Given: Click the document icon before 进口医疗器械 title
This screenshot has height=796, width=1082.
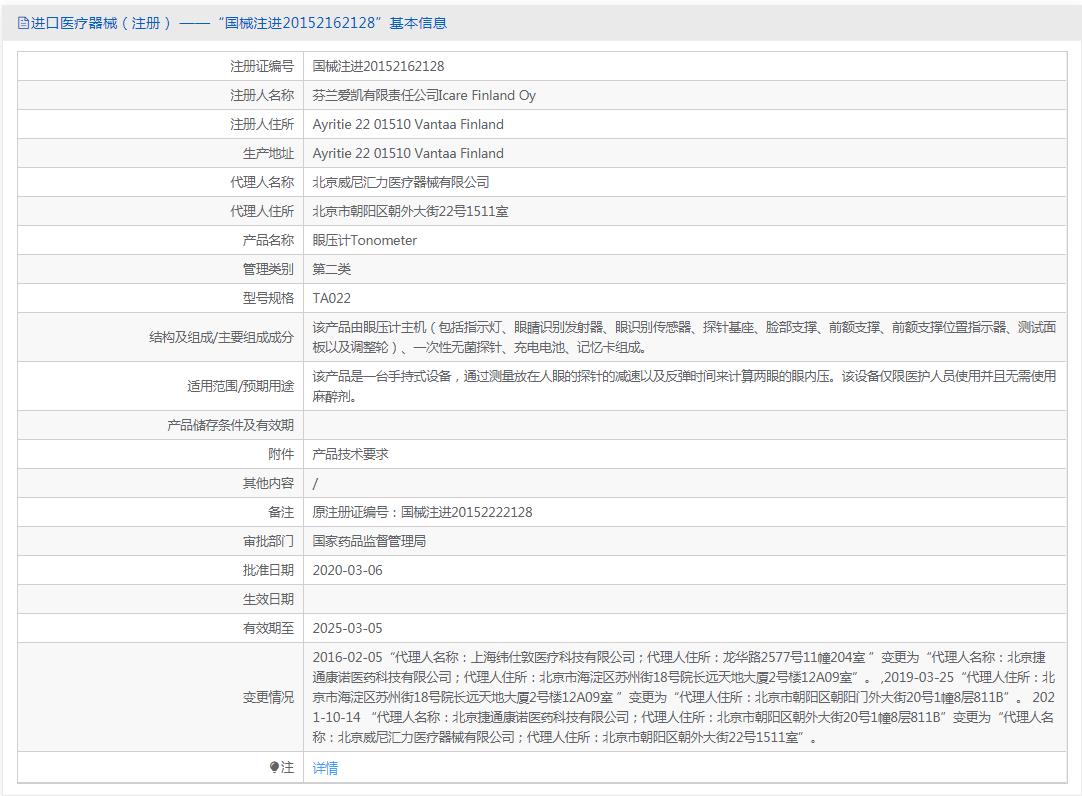Looking at the screenshot, I should coord(23,23).
